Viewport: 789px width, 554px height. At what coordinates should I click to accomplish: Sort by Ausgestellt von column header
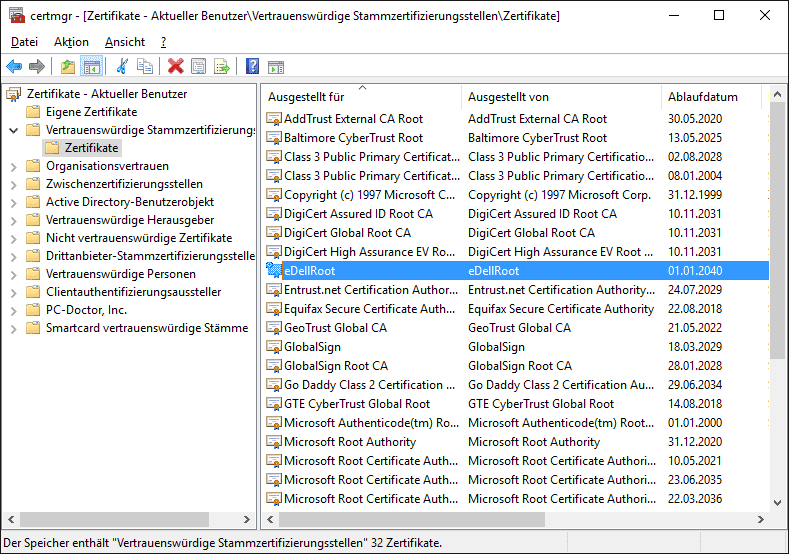click(x=562, y=97)
